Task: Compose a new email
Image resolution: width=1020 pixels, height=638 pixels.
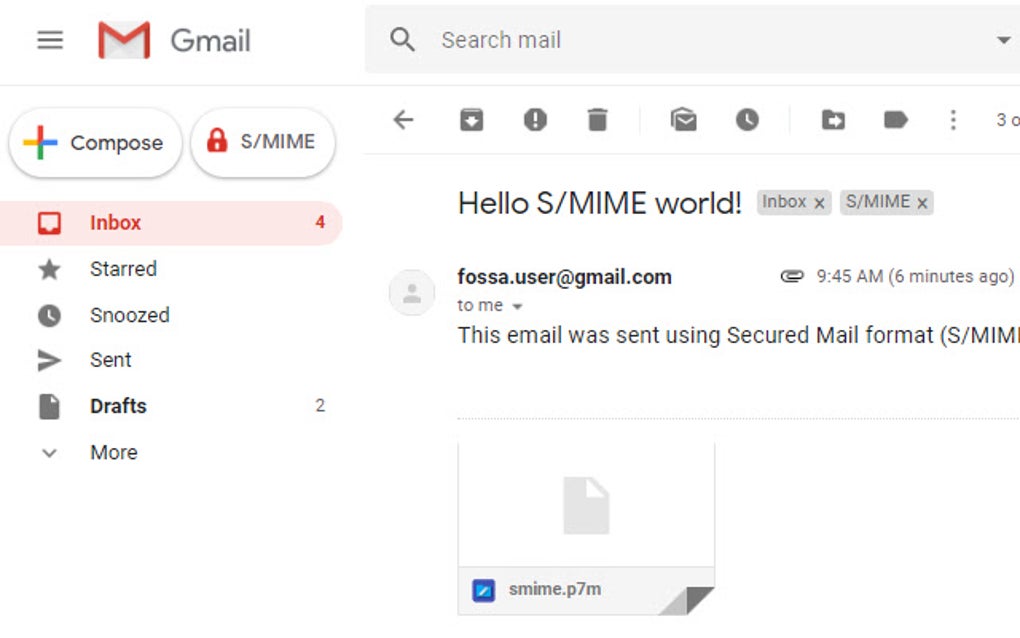Action: click(96, 143)
